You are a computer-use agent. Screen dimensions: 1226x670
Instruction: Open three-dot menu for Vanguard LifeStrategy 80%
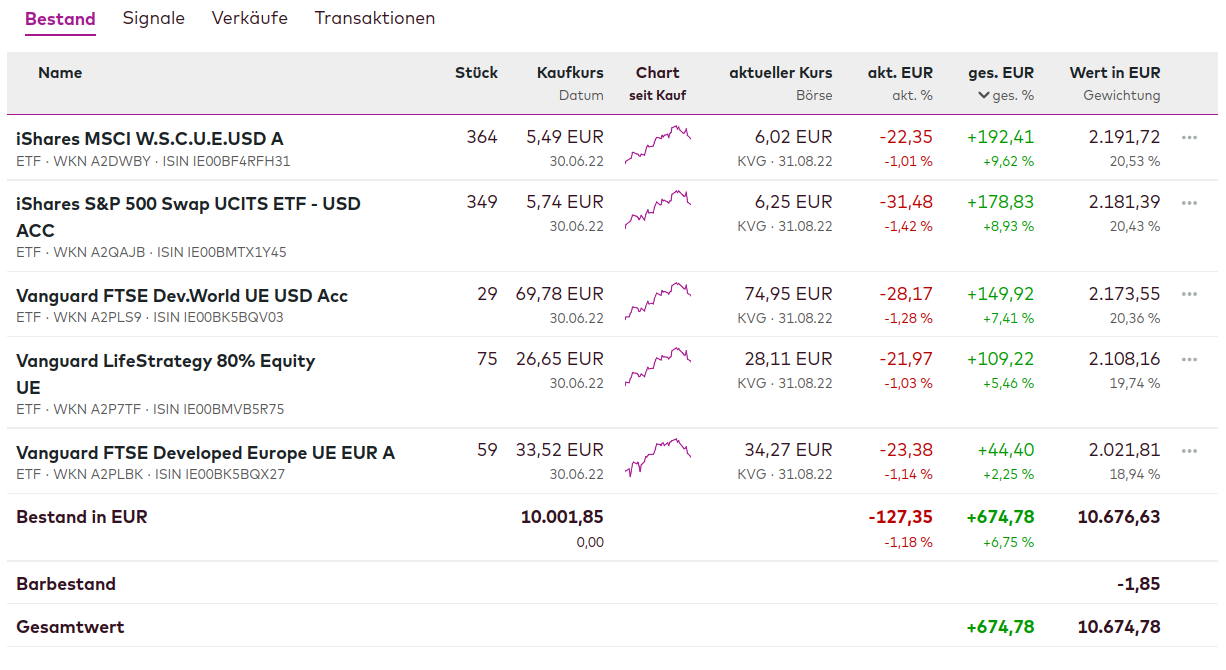[x=1189, y=359]
